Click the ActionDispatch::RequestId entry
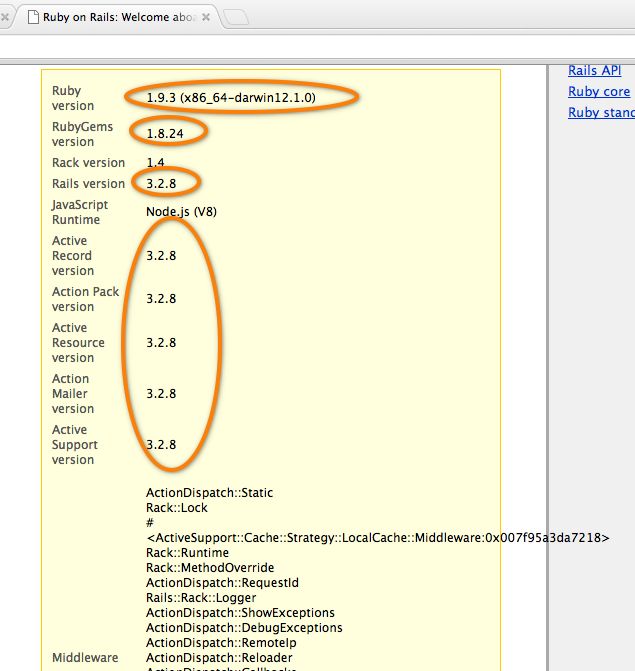The width and height of the screenshot is (635, 671). click(x=222, y=583)
